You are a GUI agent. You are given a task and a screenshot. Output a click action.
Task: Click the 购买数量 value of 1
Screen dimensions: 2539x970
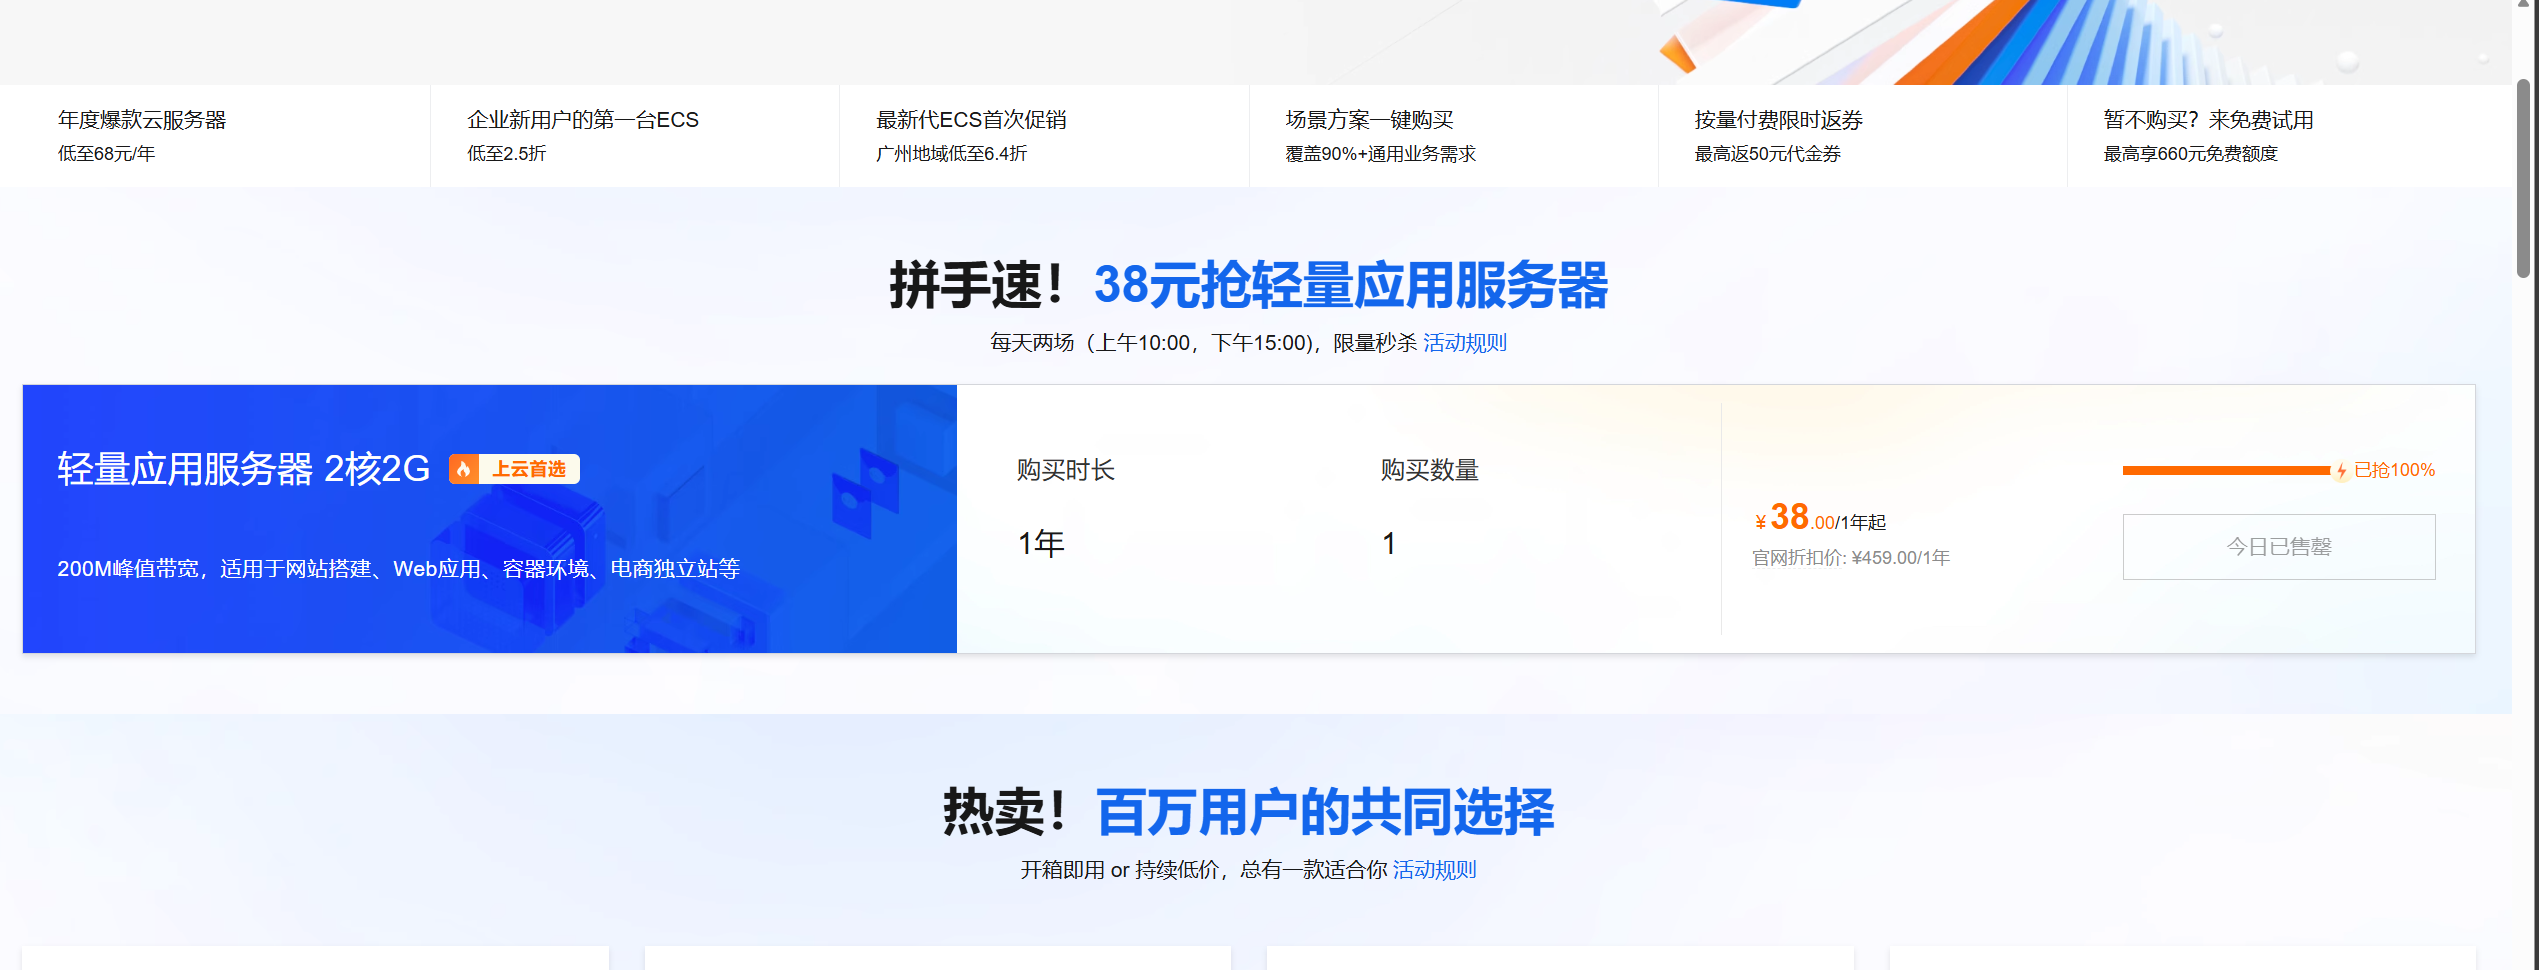1388,543
